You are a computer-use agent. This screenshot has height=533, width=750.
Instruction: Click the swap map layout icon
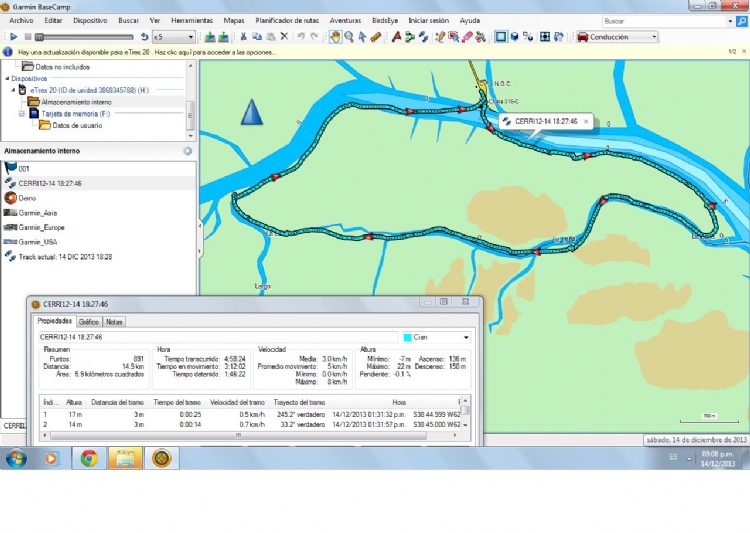(x=558, y=37)
